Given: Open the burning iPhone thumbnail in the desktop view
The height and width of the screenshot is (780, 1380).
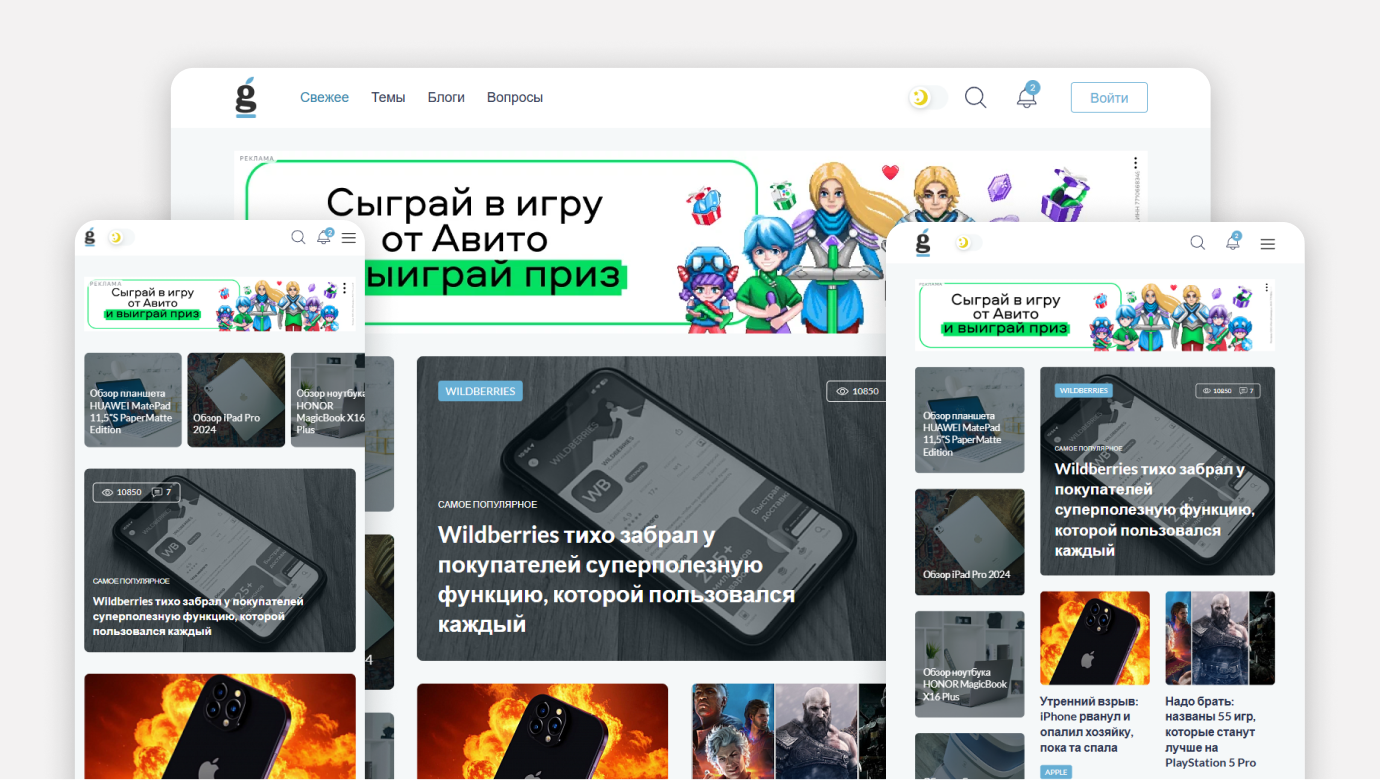Looking at the screenshot, I should point(542,731).
